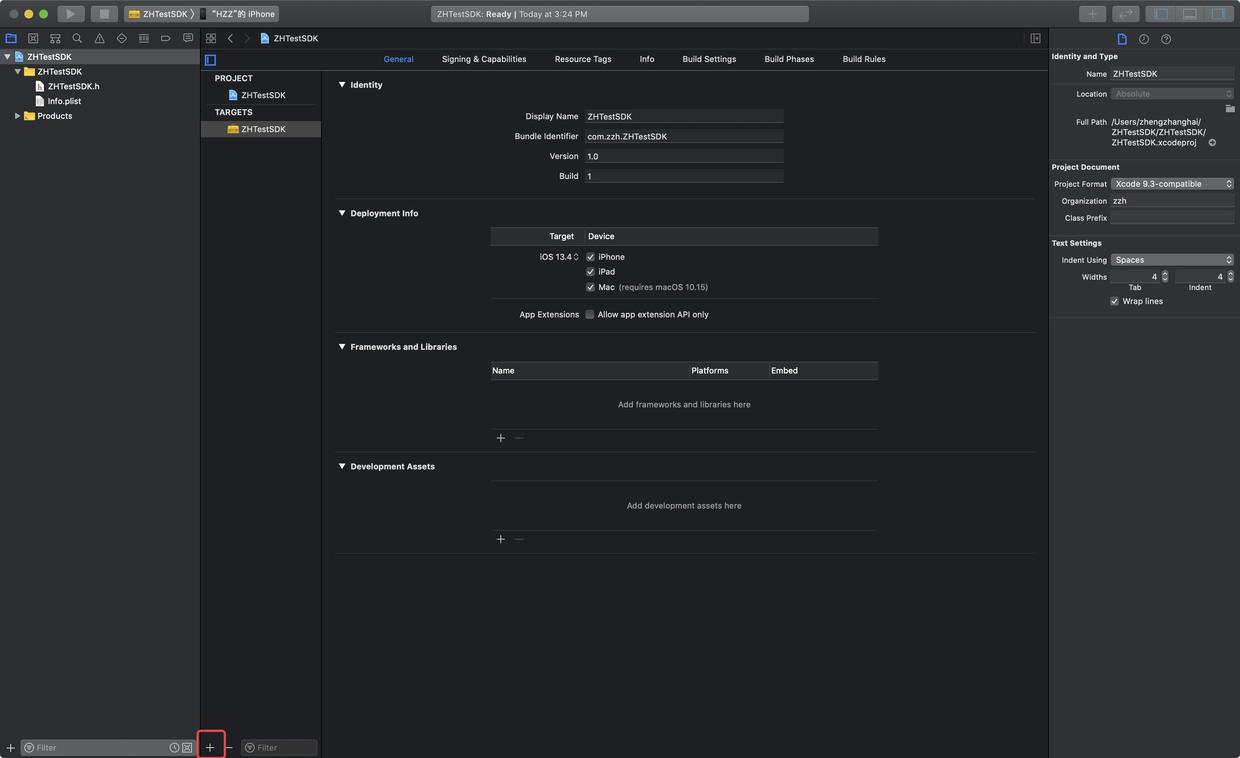1240x758 pixels.
Task: Open the Test navigator diamond icon
Action: tap(121, 38)
